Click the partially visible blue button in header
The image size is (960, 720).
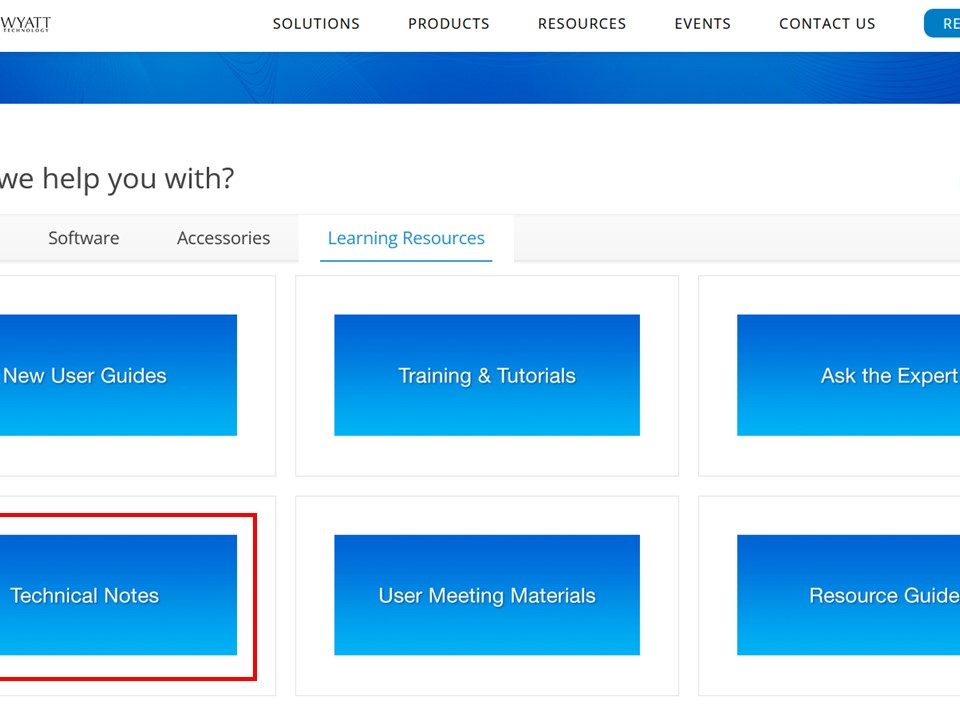point(943,24)
